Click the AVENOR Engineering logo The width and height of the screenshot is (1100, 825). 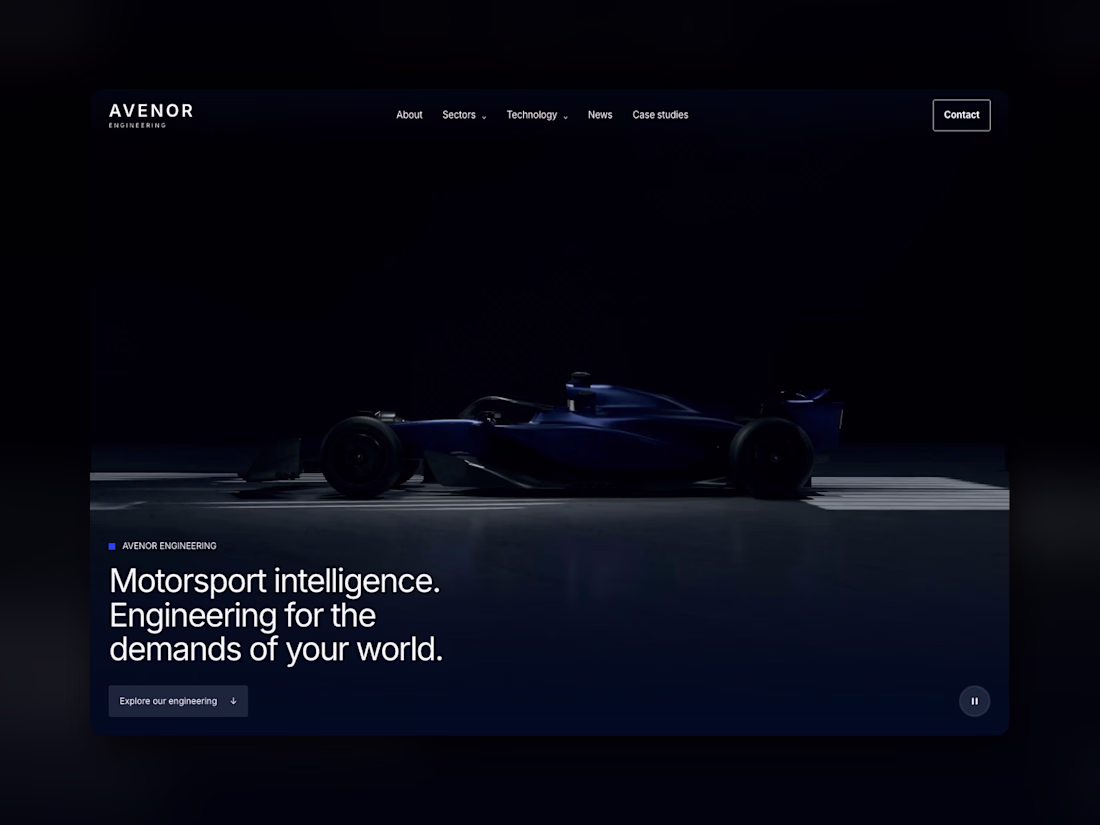click(x=151, y=116)
